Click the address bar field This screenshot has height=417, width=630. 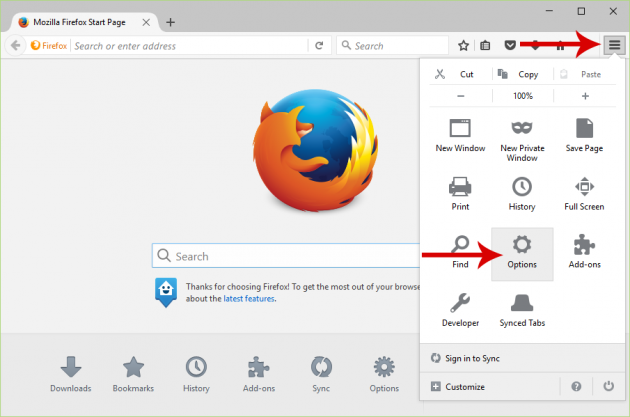pos(190,45)
